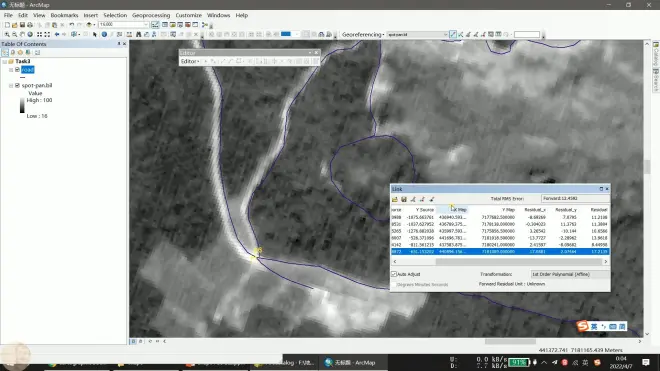This screenshot has width=660, height=371.
Task: Toggle visibility of spot-pan.bil layer
Action: pos(17,85)
